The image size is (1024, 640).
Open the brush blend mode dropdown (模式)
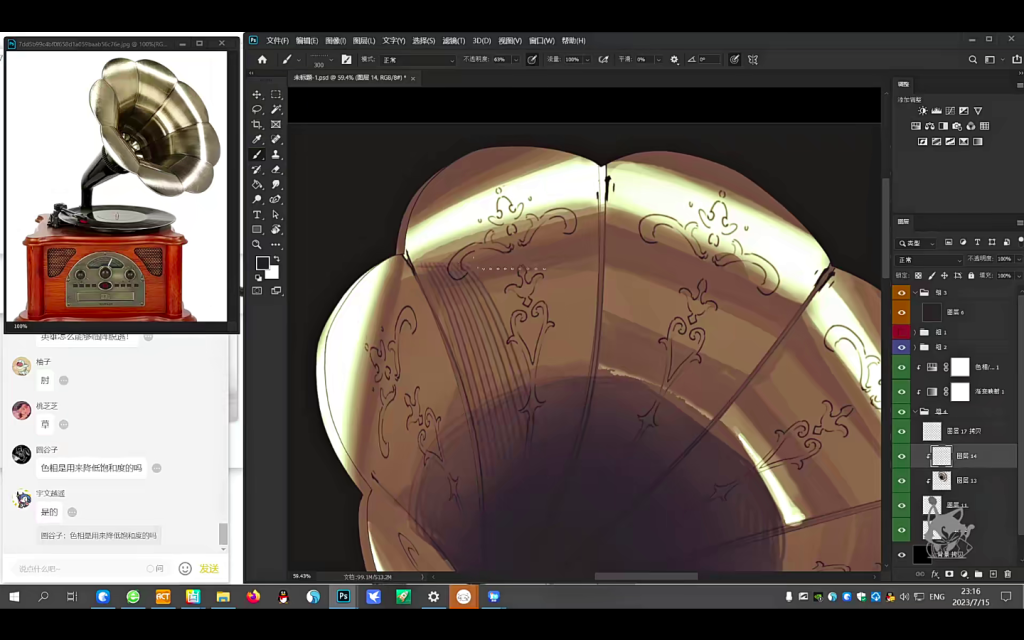click(x=418, y=60)
